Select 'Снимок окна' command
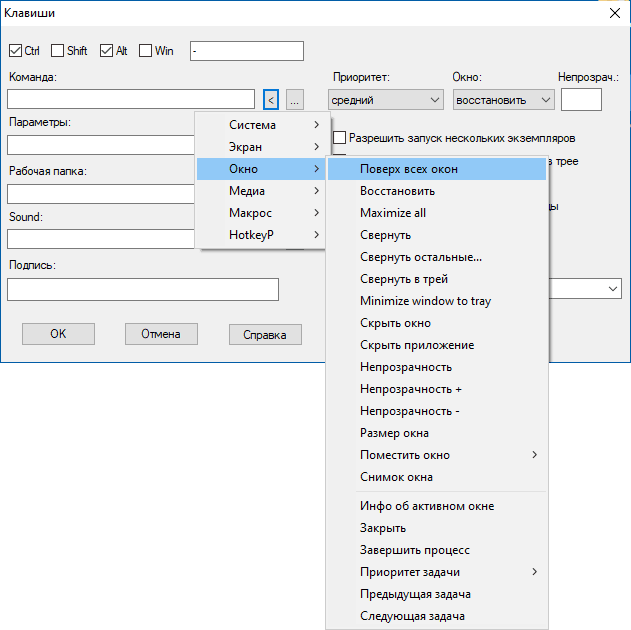The image size is (631, 630). (x=437, y=477)
